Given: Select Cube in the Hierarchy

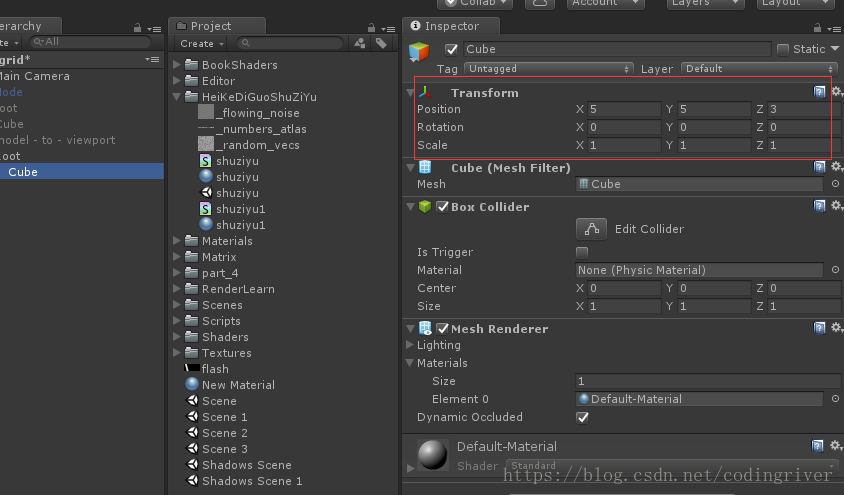Looking at the screenshot, I should click(x=82, y=172).
